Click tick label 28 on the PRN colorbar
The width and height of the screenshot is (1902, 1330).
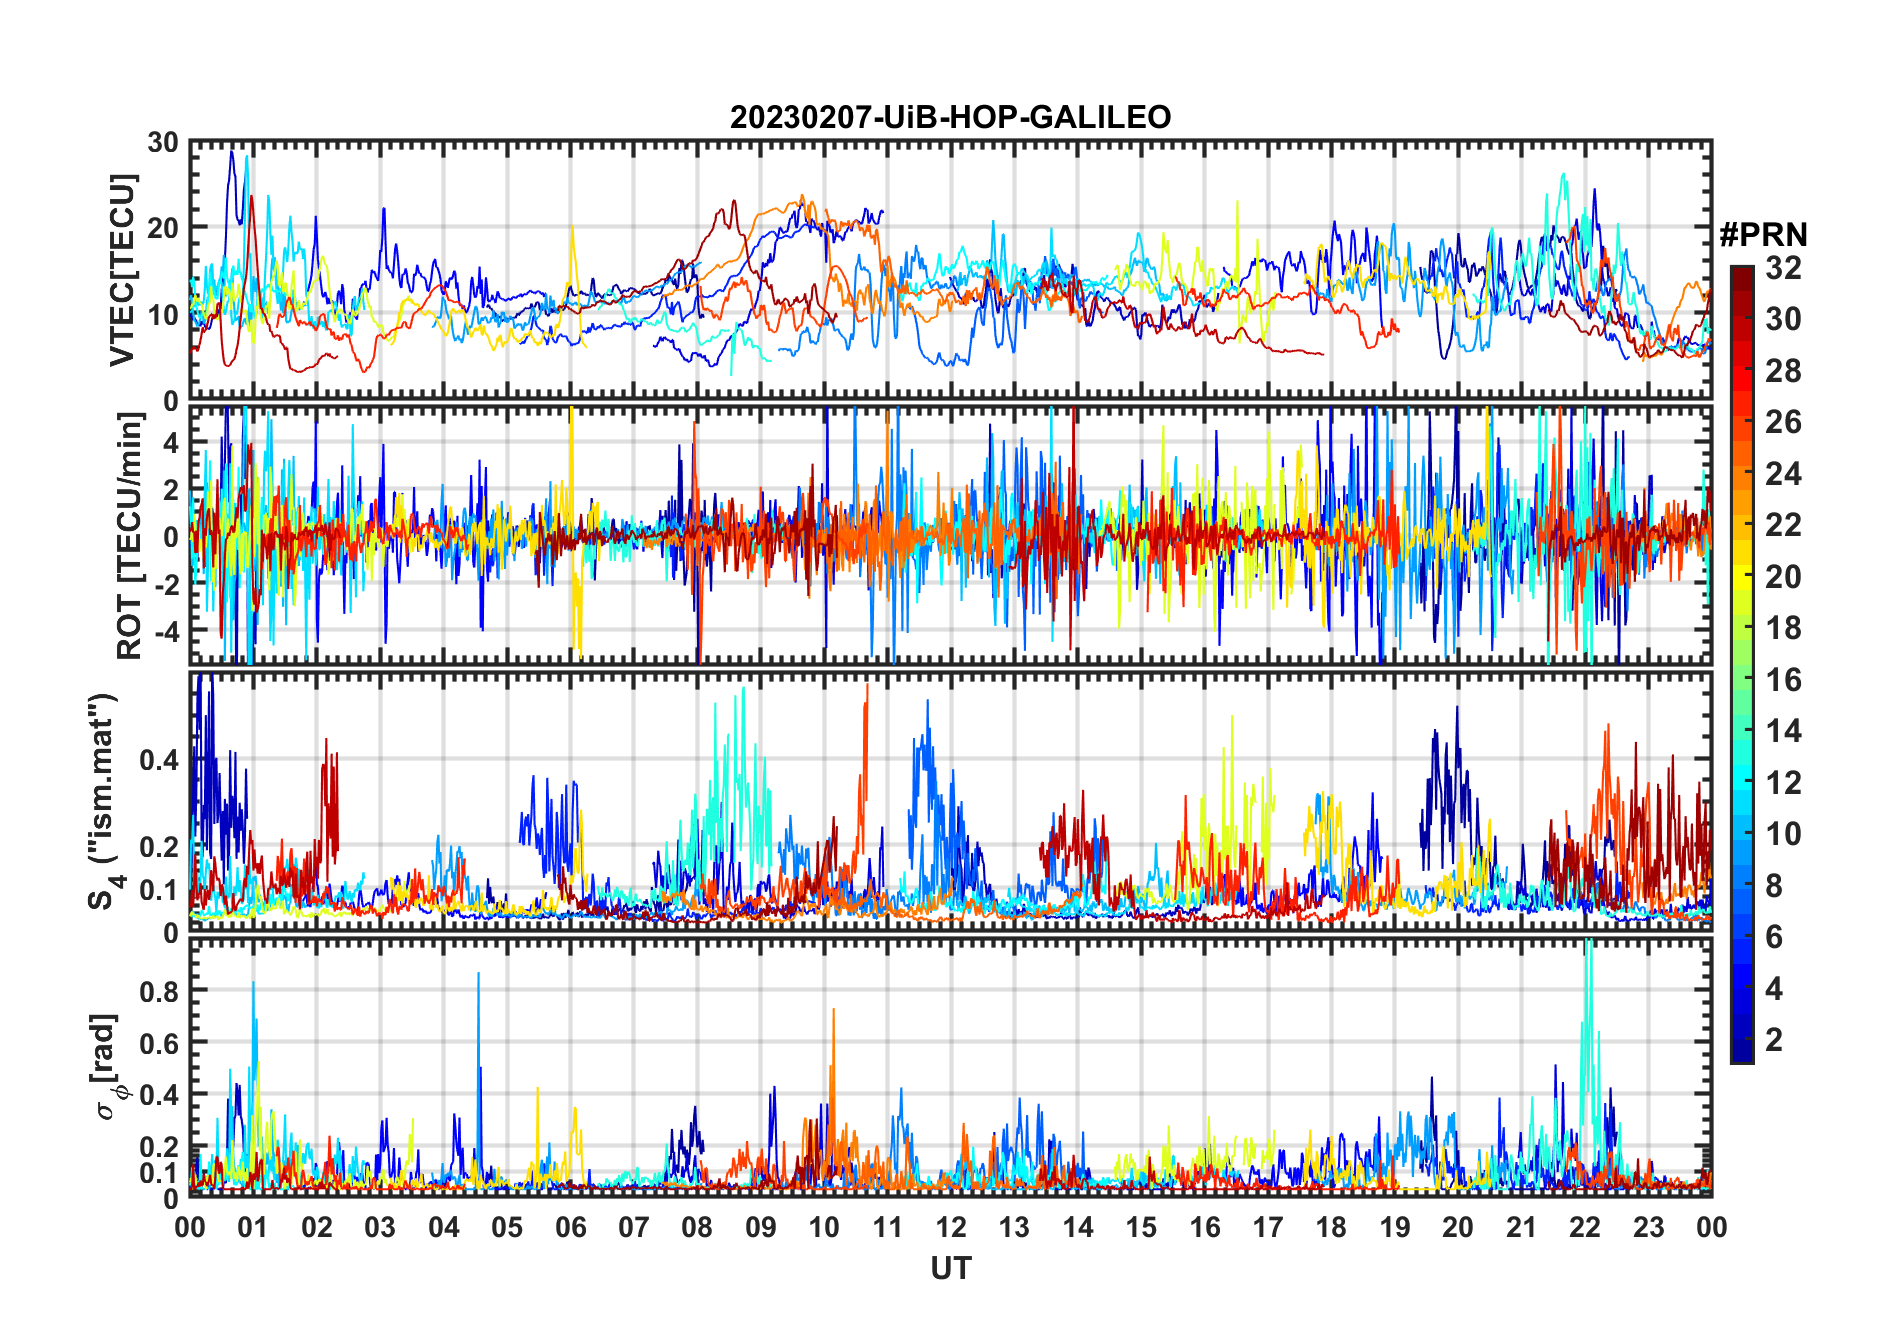1783,370
